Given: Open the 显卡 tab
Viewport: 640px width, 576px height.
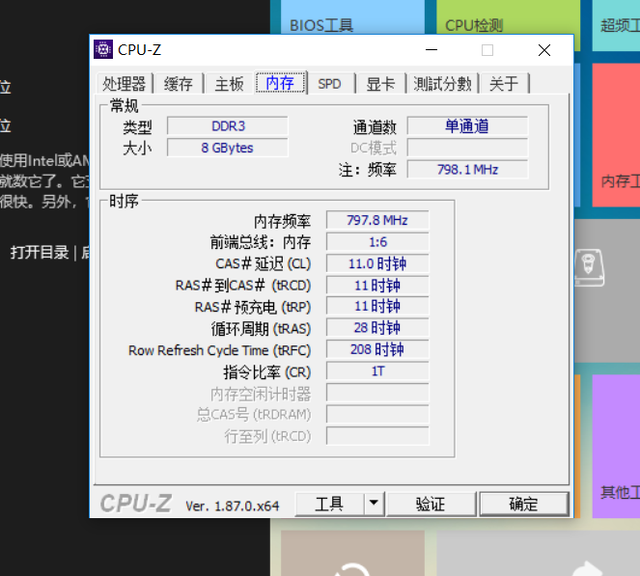Looking at the screenshot, I should 380,84.
